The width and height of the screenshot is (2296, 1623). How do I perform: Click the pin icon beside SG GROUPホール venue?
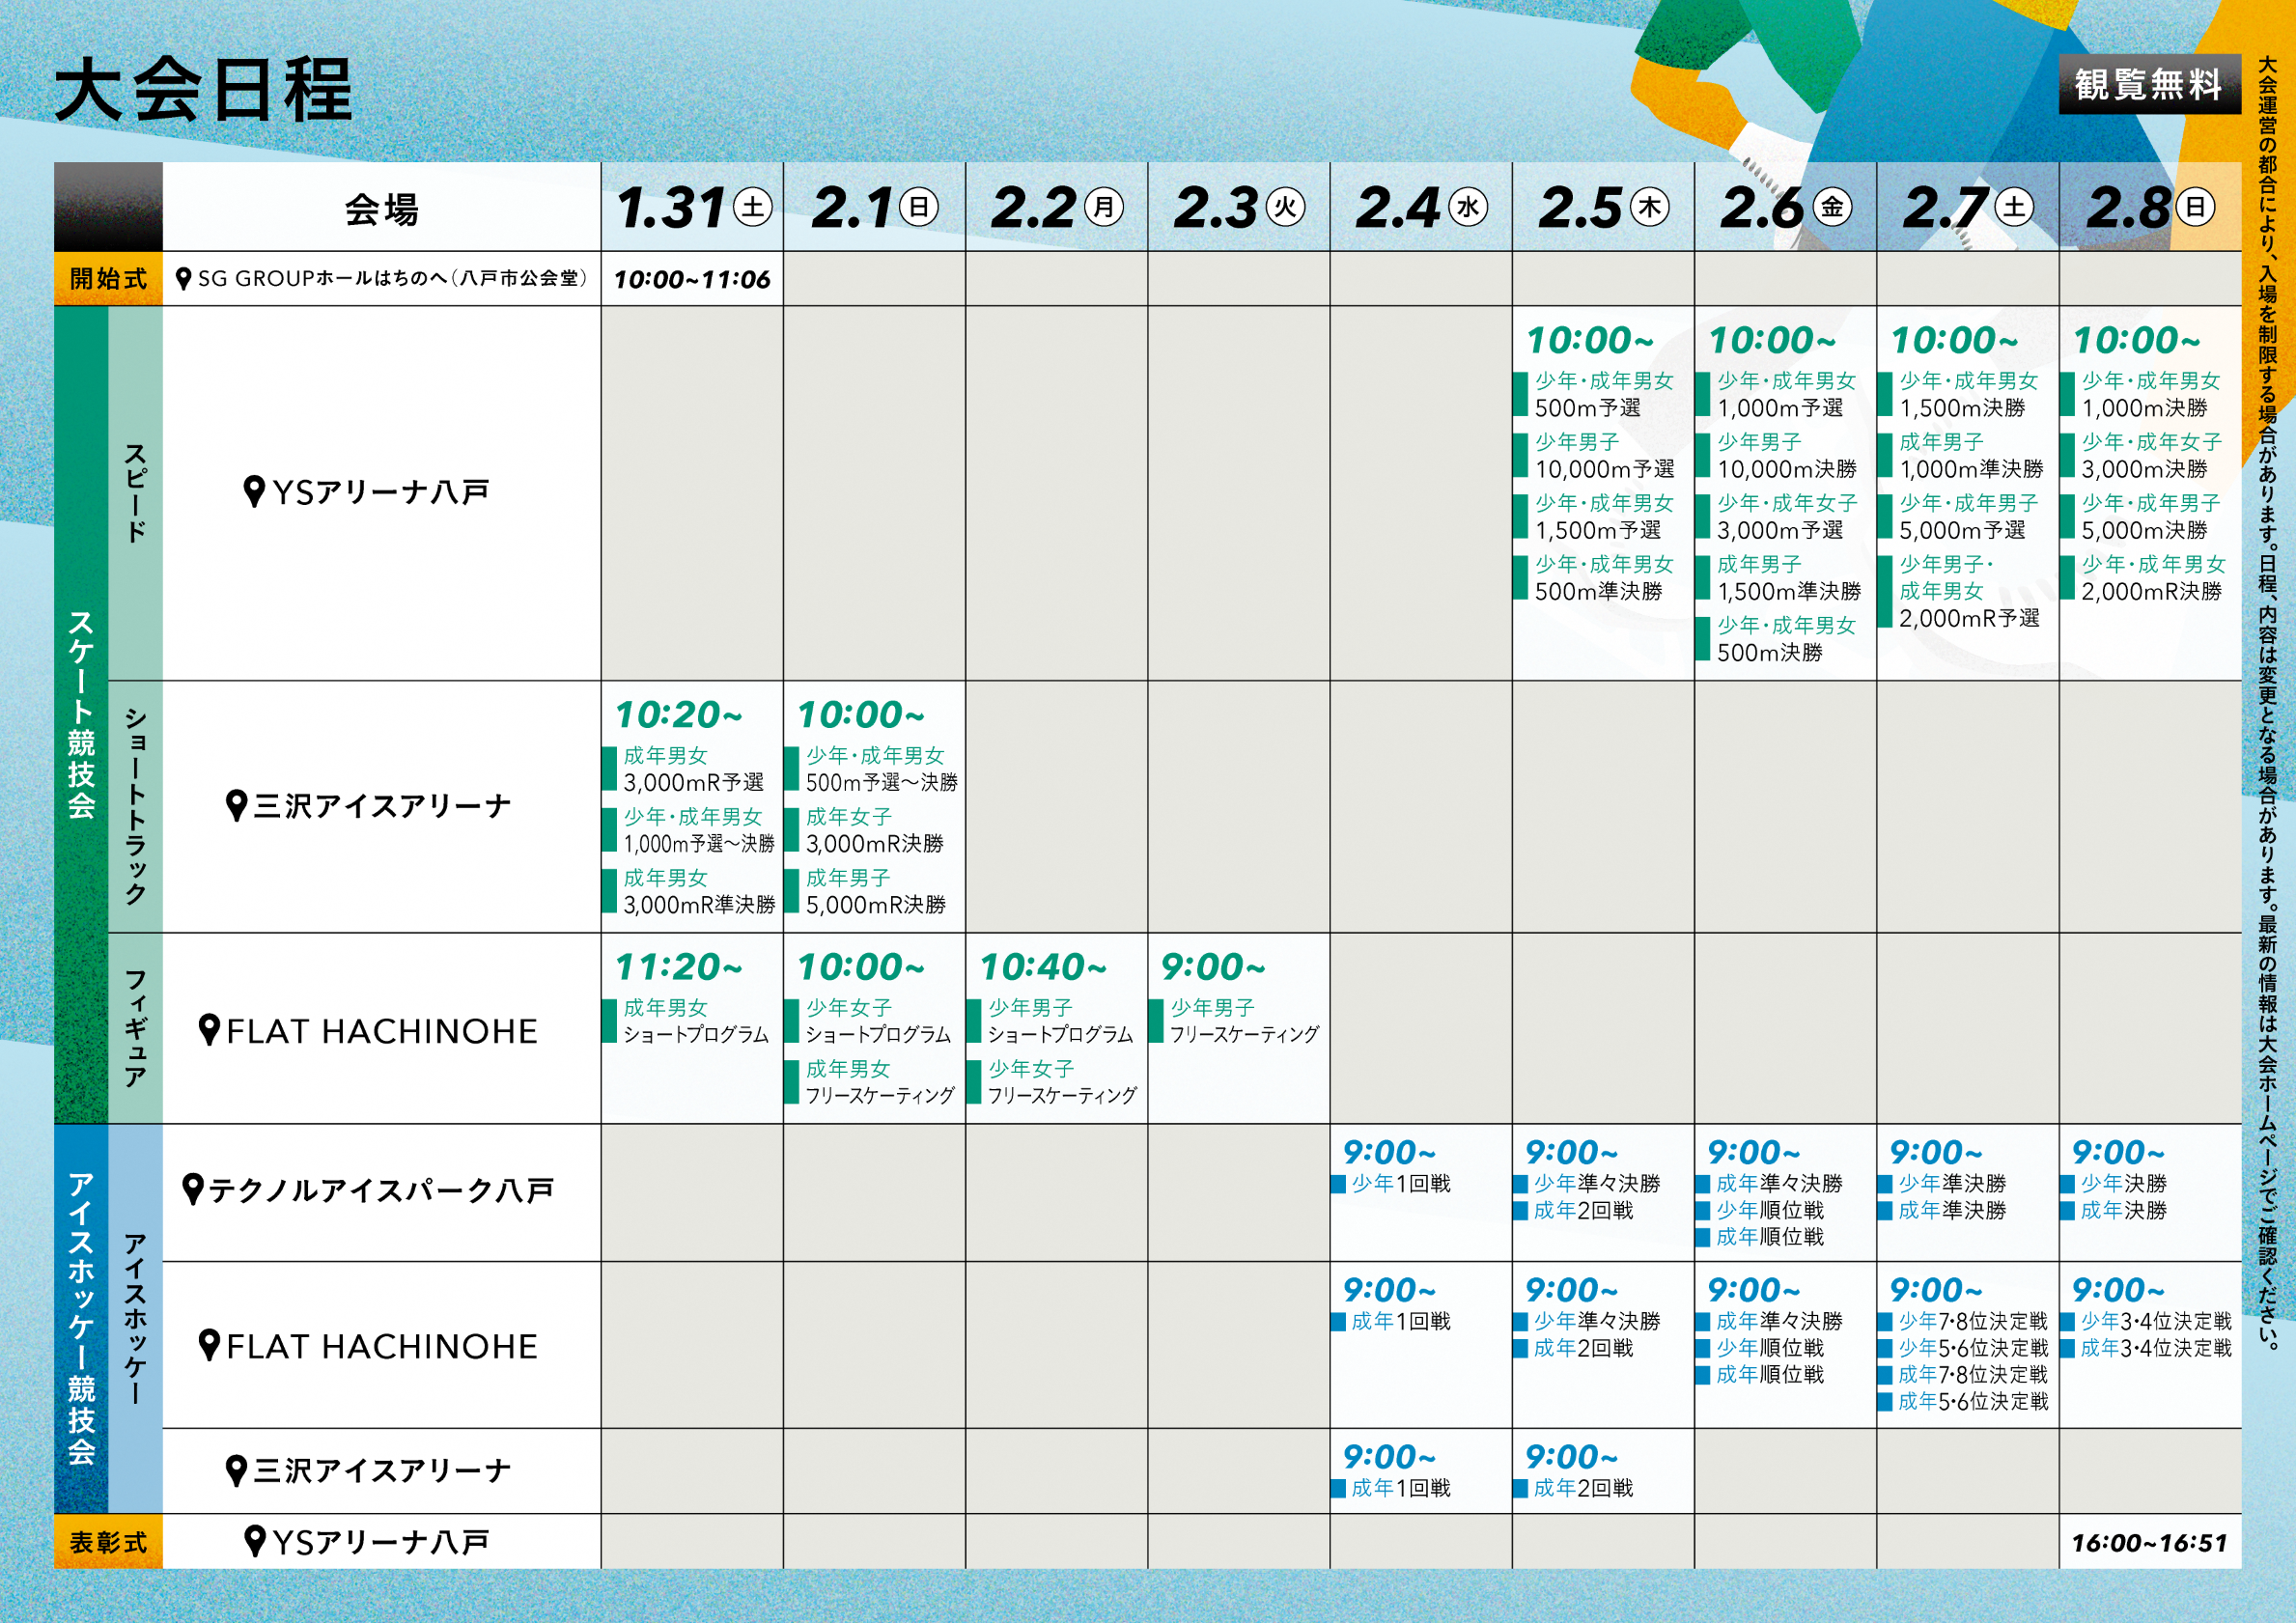(183, 279)
